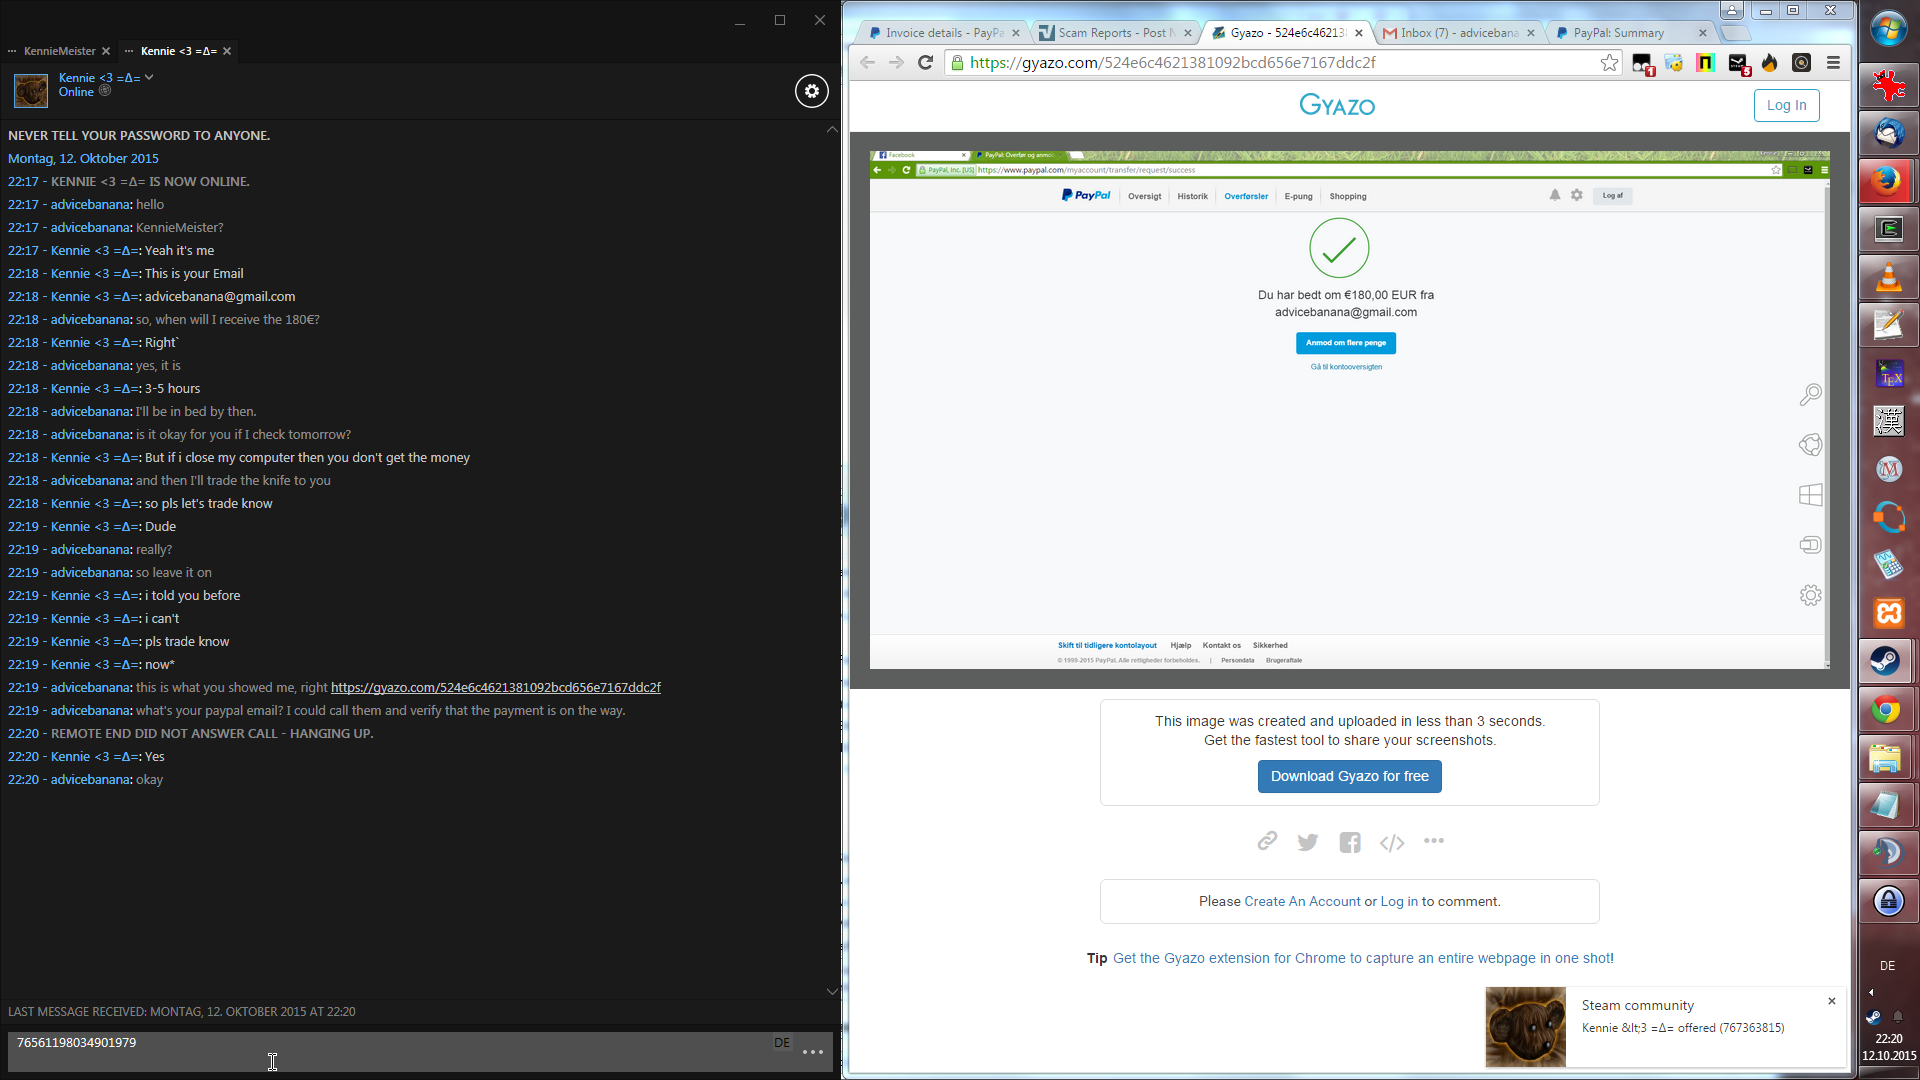Open the embed code icon
Screen dimensions: 1920x1080
coord(1391,843)
